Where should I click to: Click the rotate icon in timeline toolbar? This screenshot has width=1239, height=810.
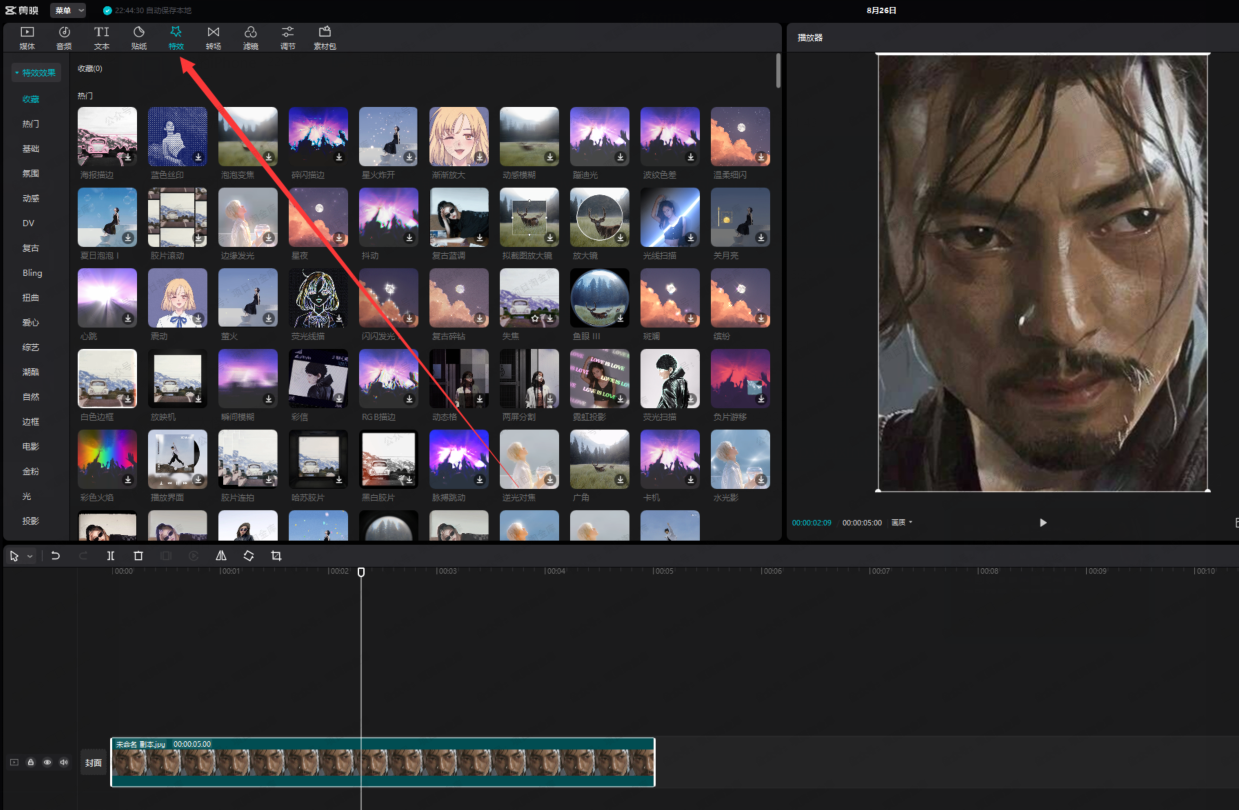(x=248, y=556)
